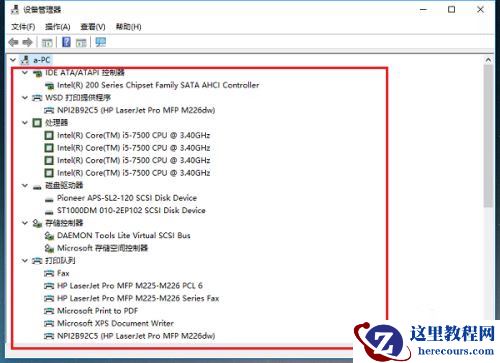Select ST1000DM 010-2EP102 SCSI Disk Device
This screenshot has height=363, width=500.
click(x=131, y=211)
